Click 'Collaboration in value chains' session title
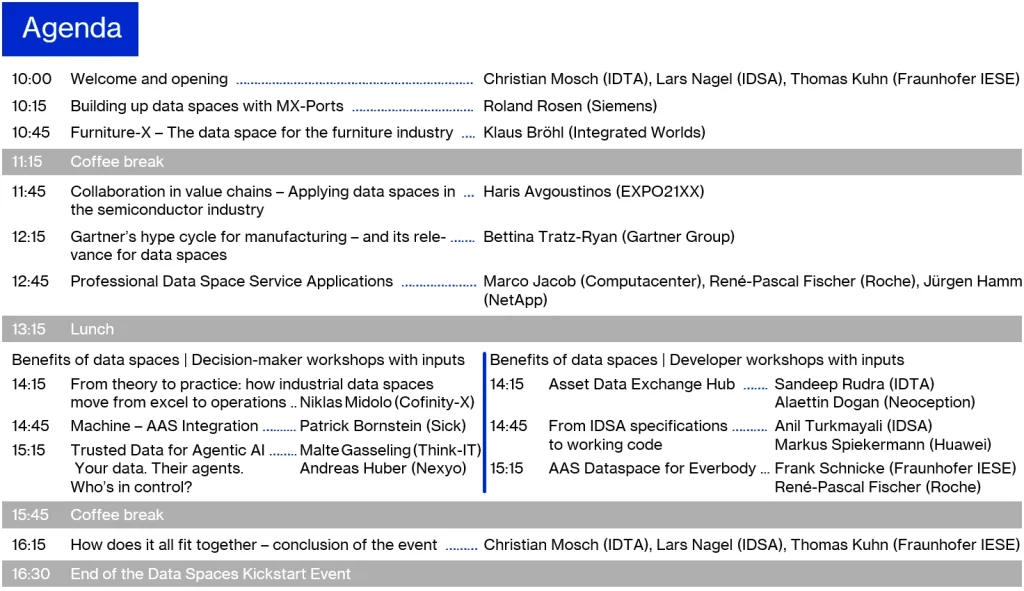 pyautogui.click(x=262, y=192)
